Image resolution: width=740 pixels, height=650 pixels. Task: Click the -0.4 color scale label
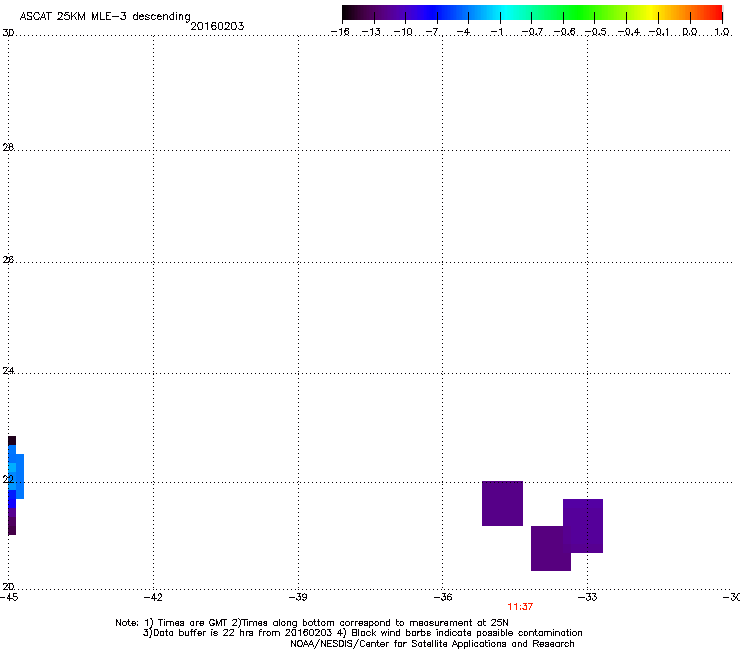pos(629,32)
